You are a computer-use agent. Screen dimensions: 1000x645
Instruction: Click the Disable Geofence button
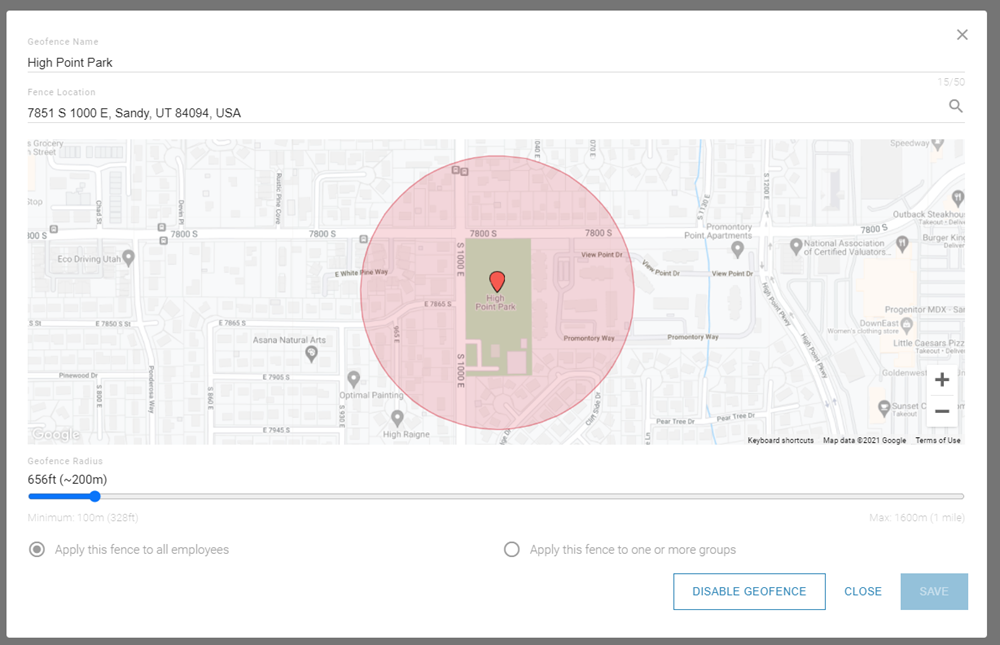[x=749, y=591]
